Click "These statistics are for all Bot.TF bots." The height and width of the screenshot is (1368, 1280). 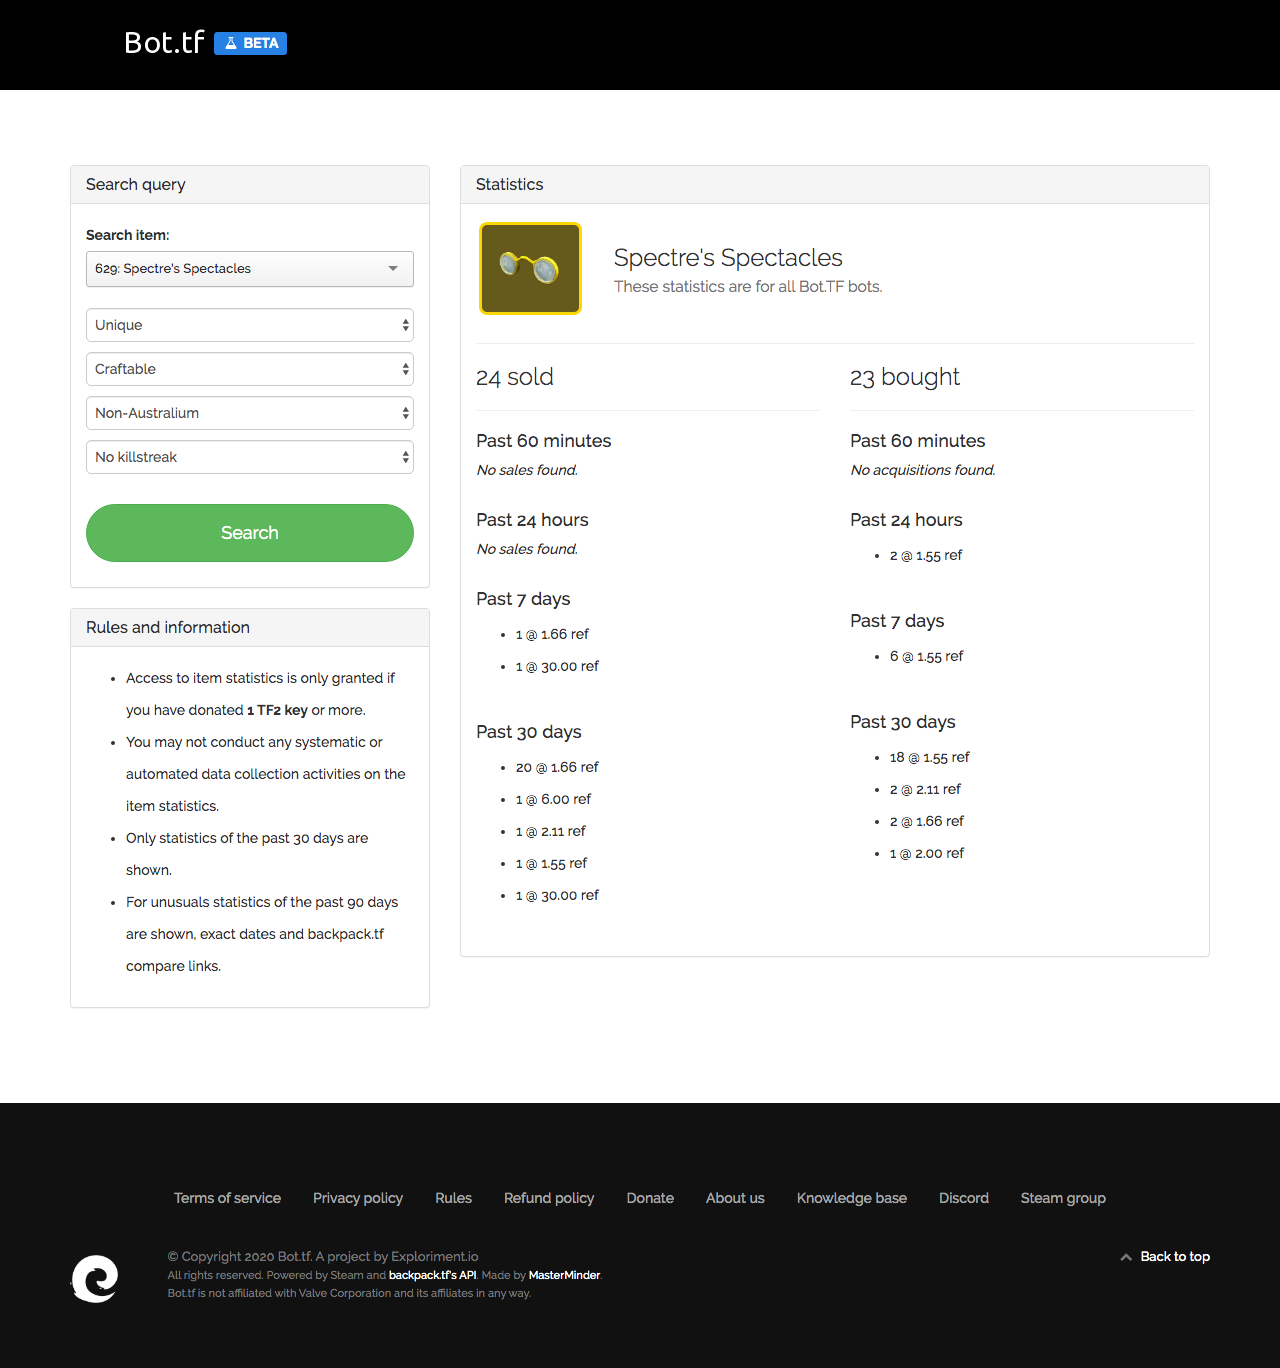[748, 287]
